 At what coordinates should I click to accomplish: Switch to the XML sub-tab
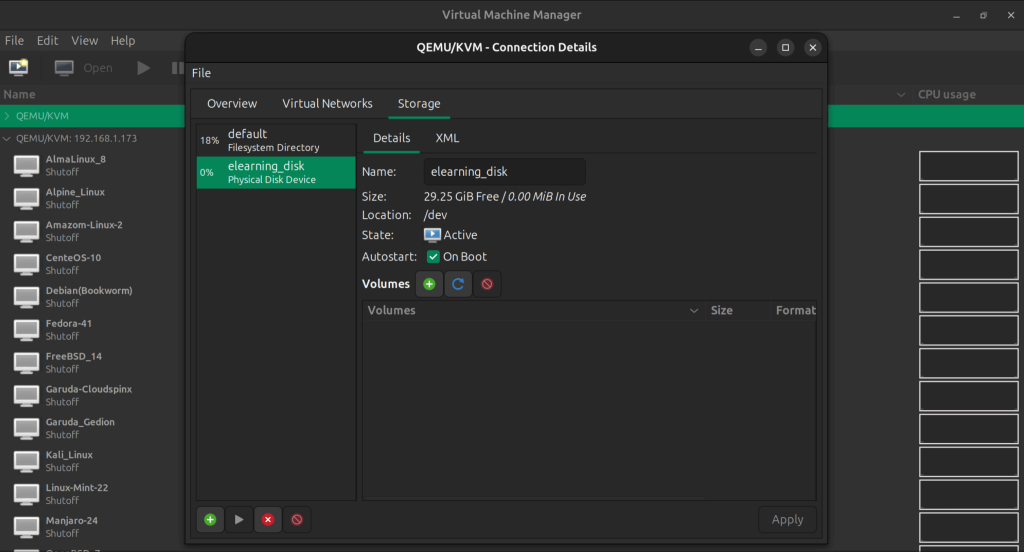pyautogui.click(x=447, y=138)
